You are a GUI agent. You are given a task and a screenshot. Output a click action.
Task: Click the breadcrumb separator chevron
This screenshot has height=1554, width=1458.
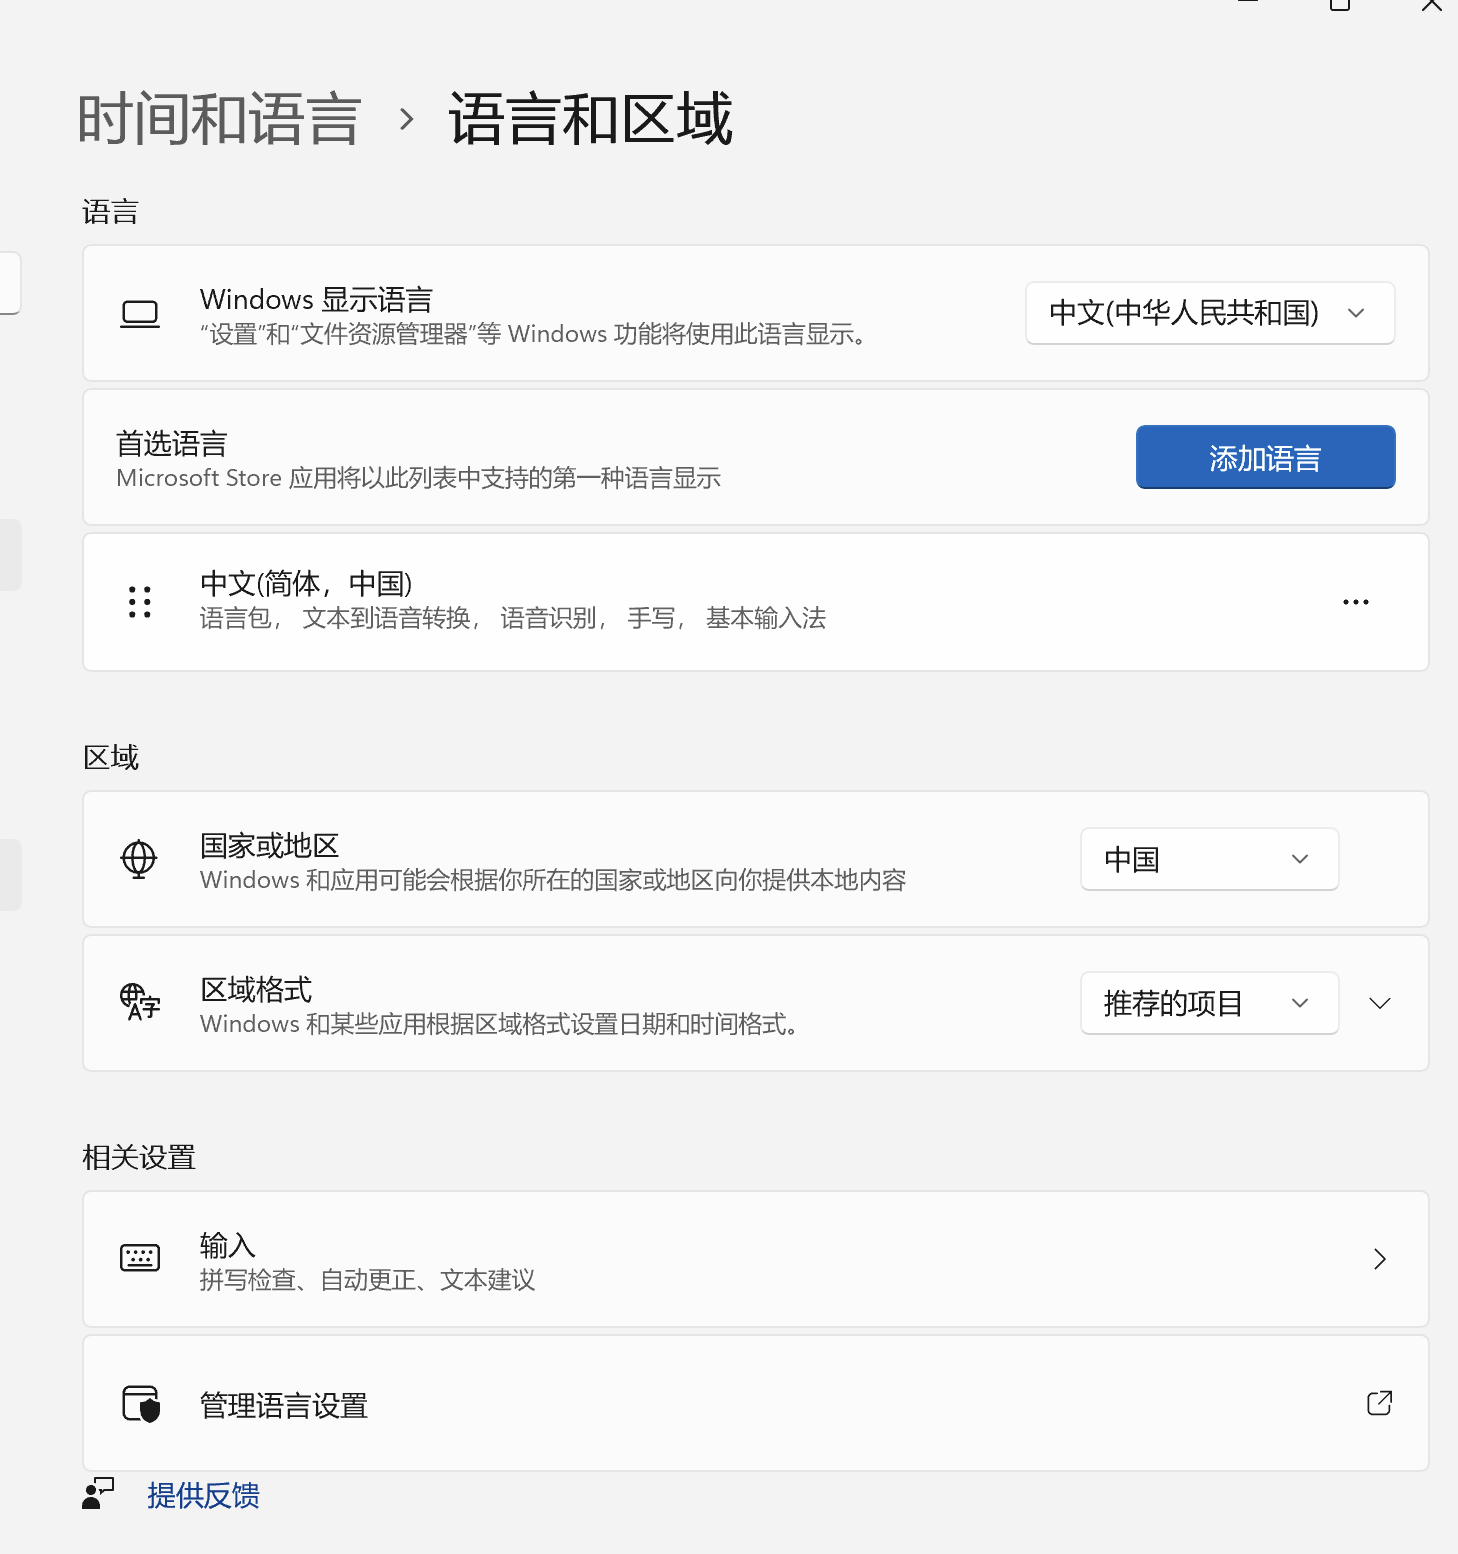tap(406, 120)
